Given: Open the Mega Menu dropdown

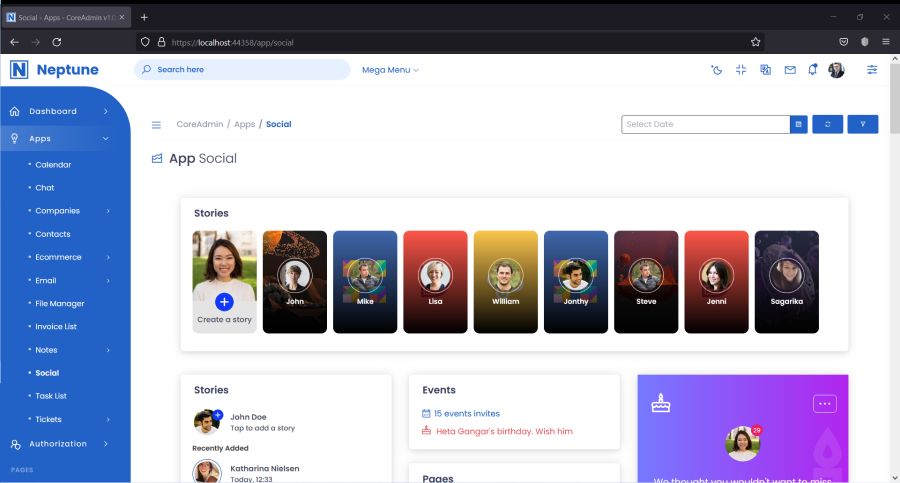Looking at the screenshot, I should pyautogui.click(x=390, y=70).
